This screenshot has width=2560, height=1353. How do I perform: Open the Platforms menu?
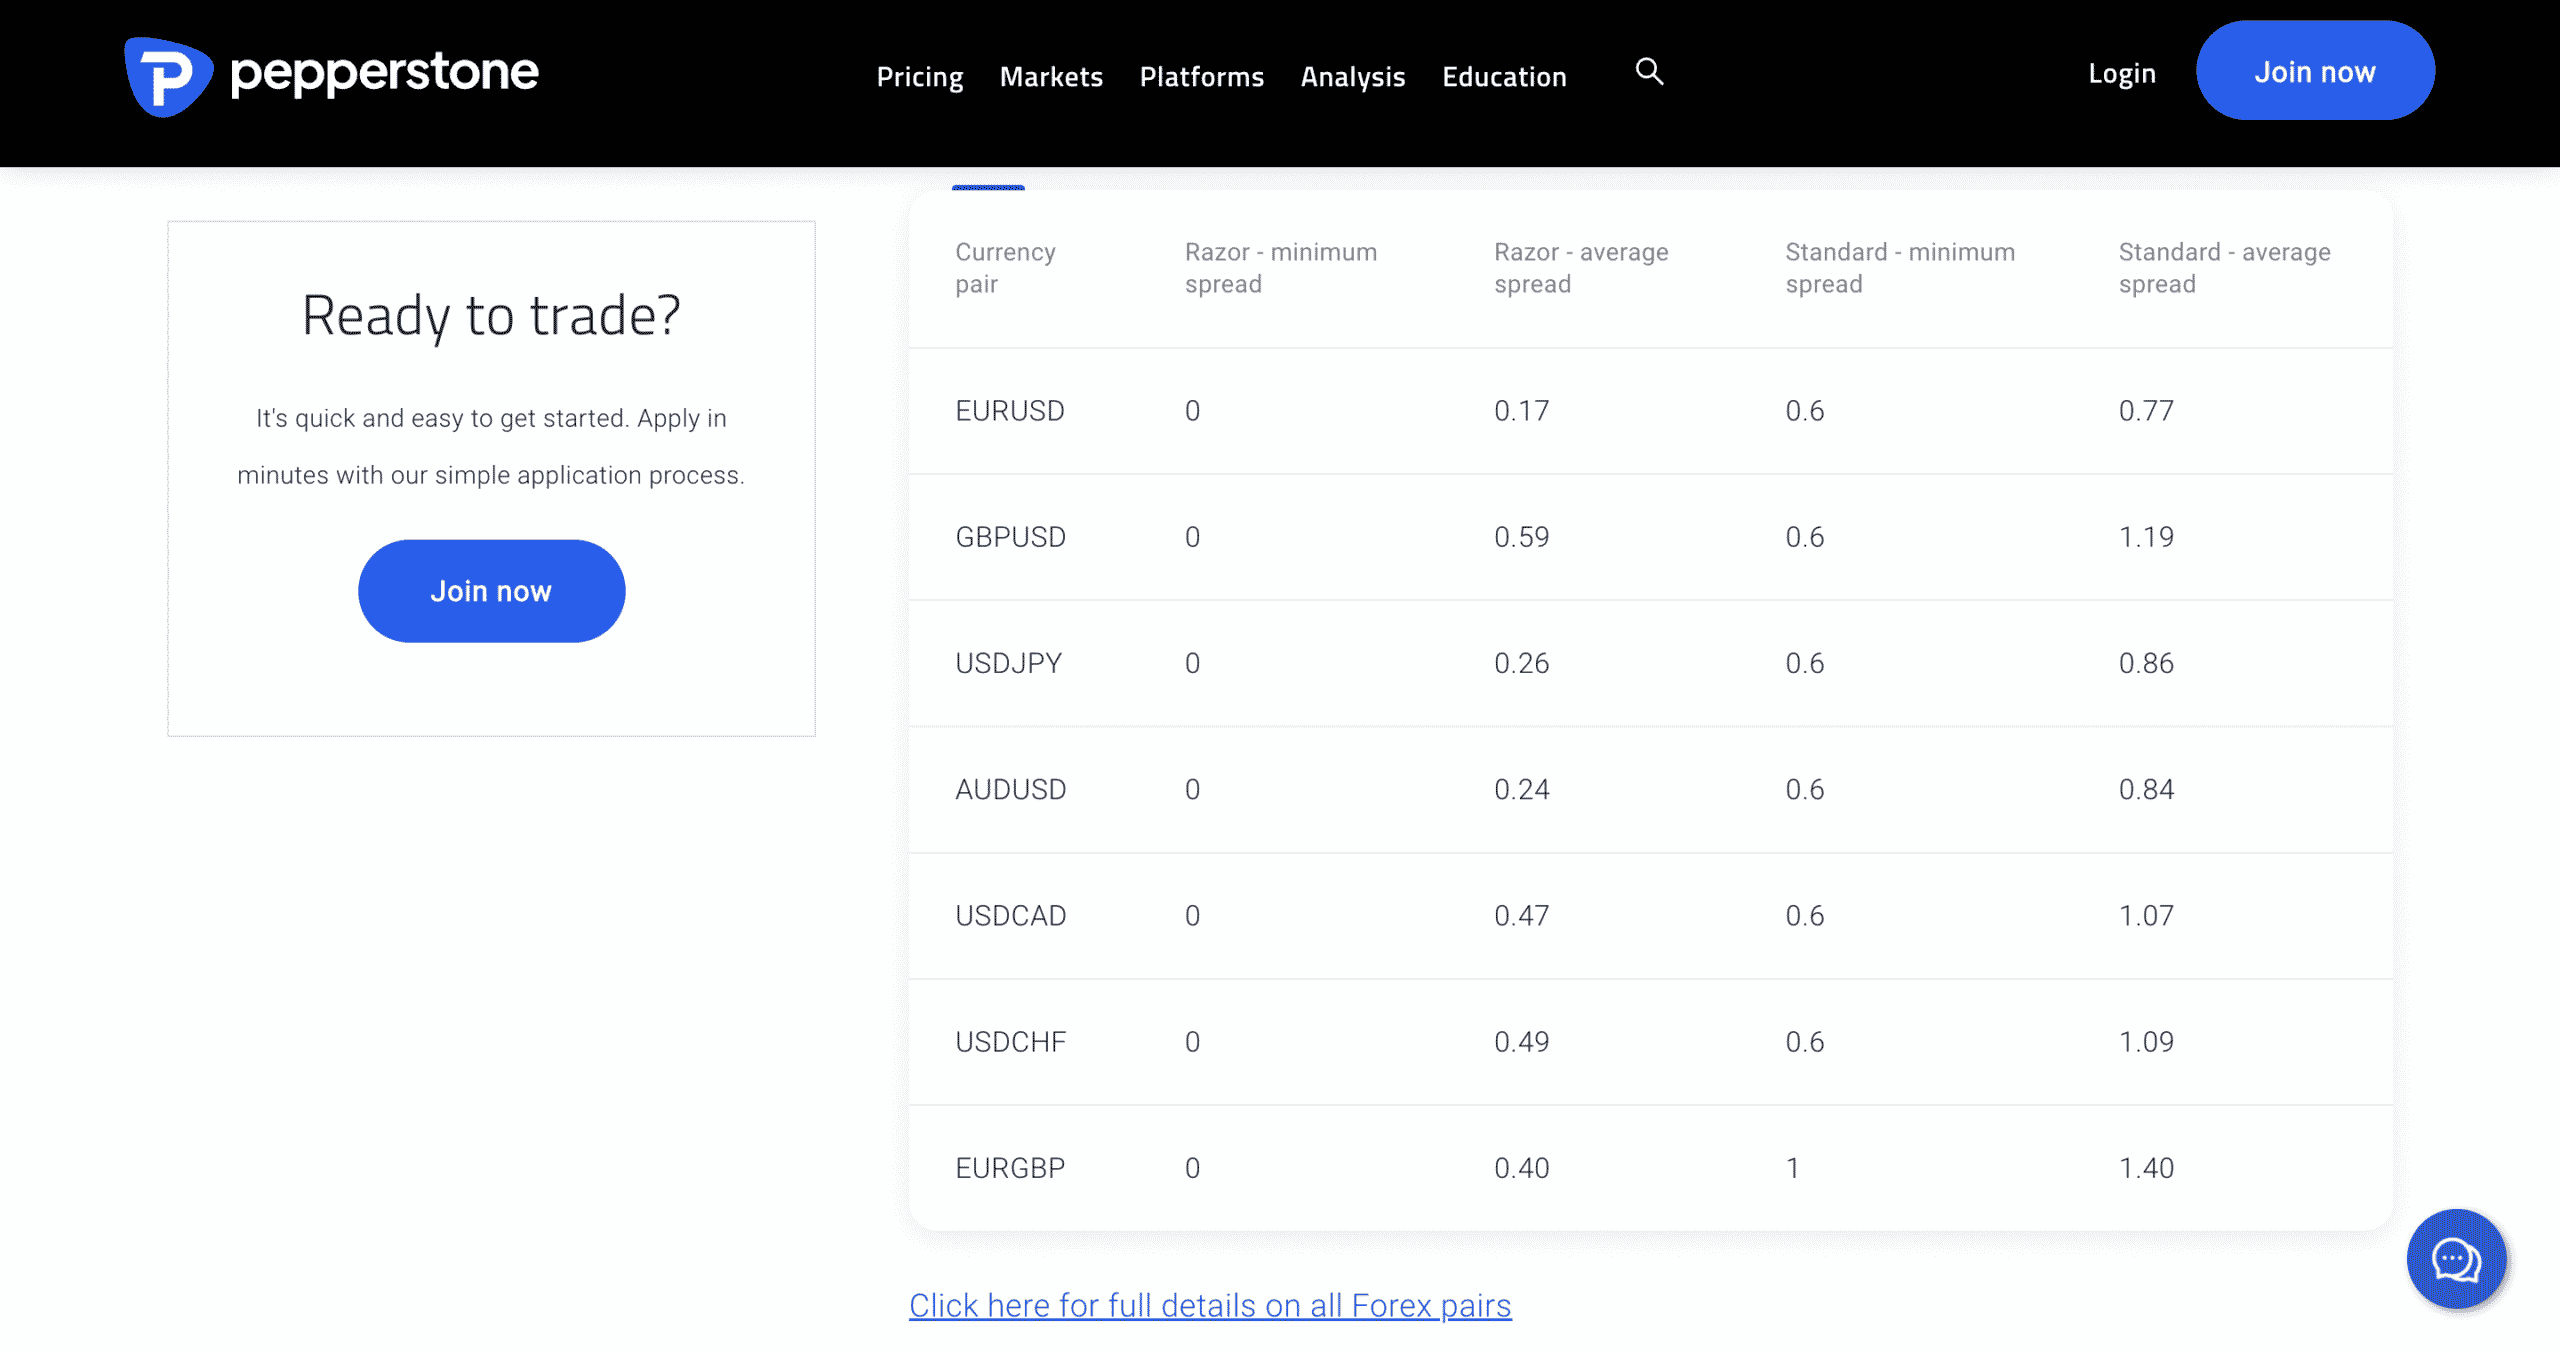tap(1201, 76)
